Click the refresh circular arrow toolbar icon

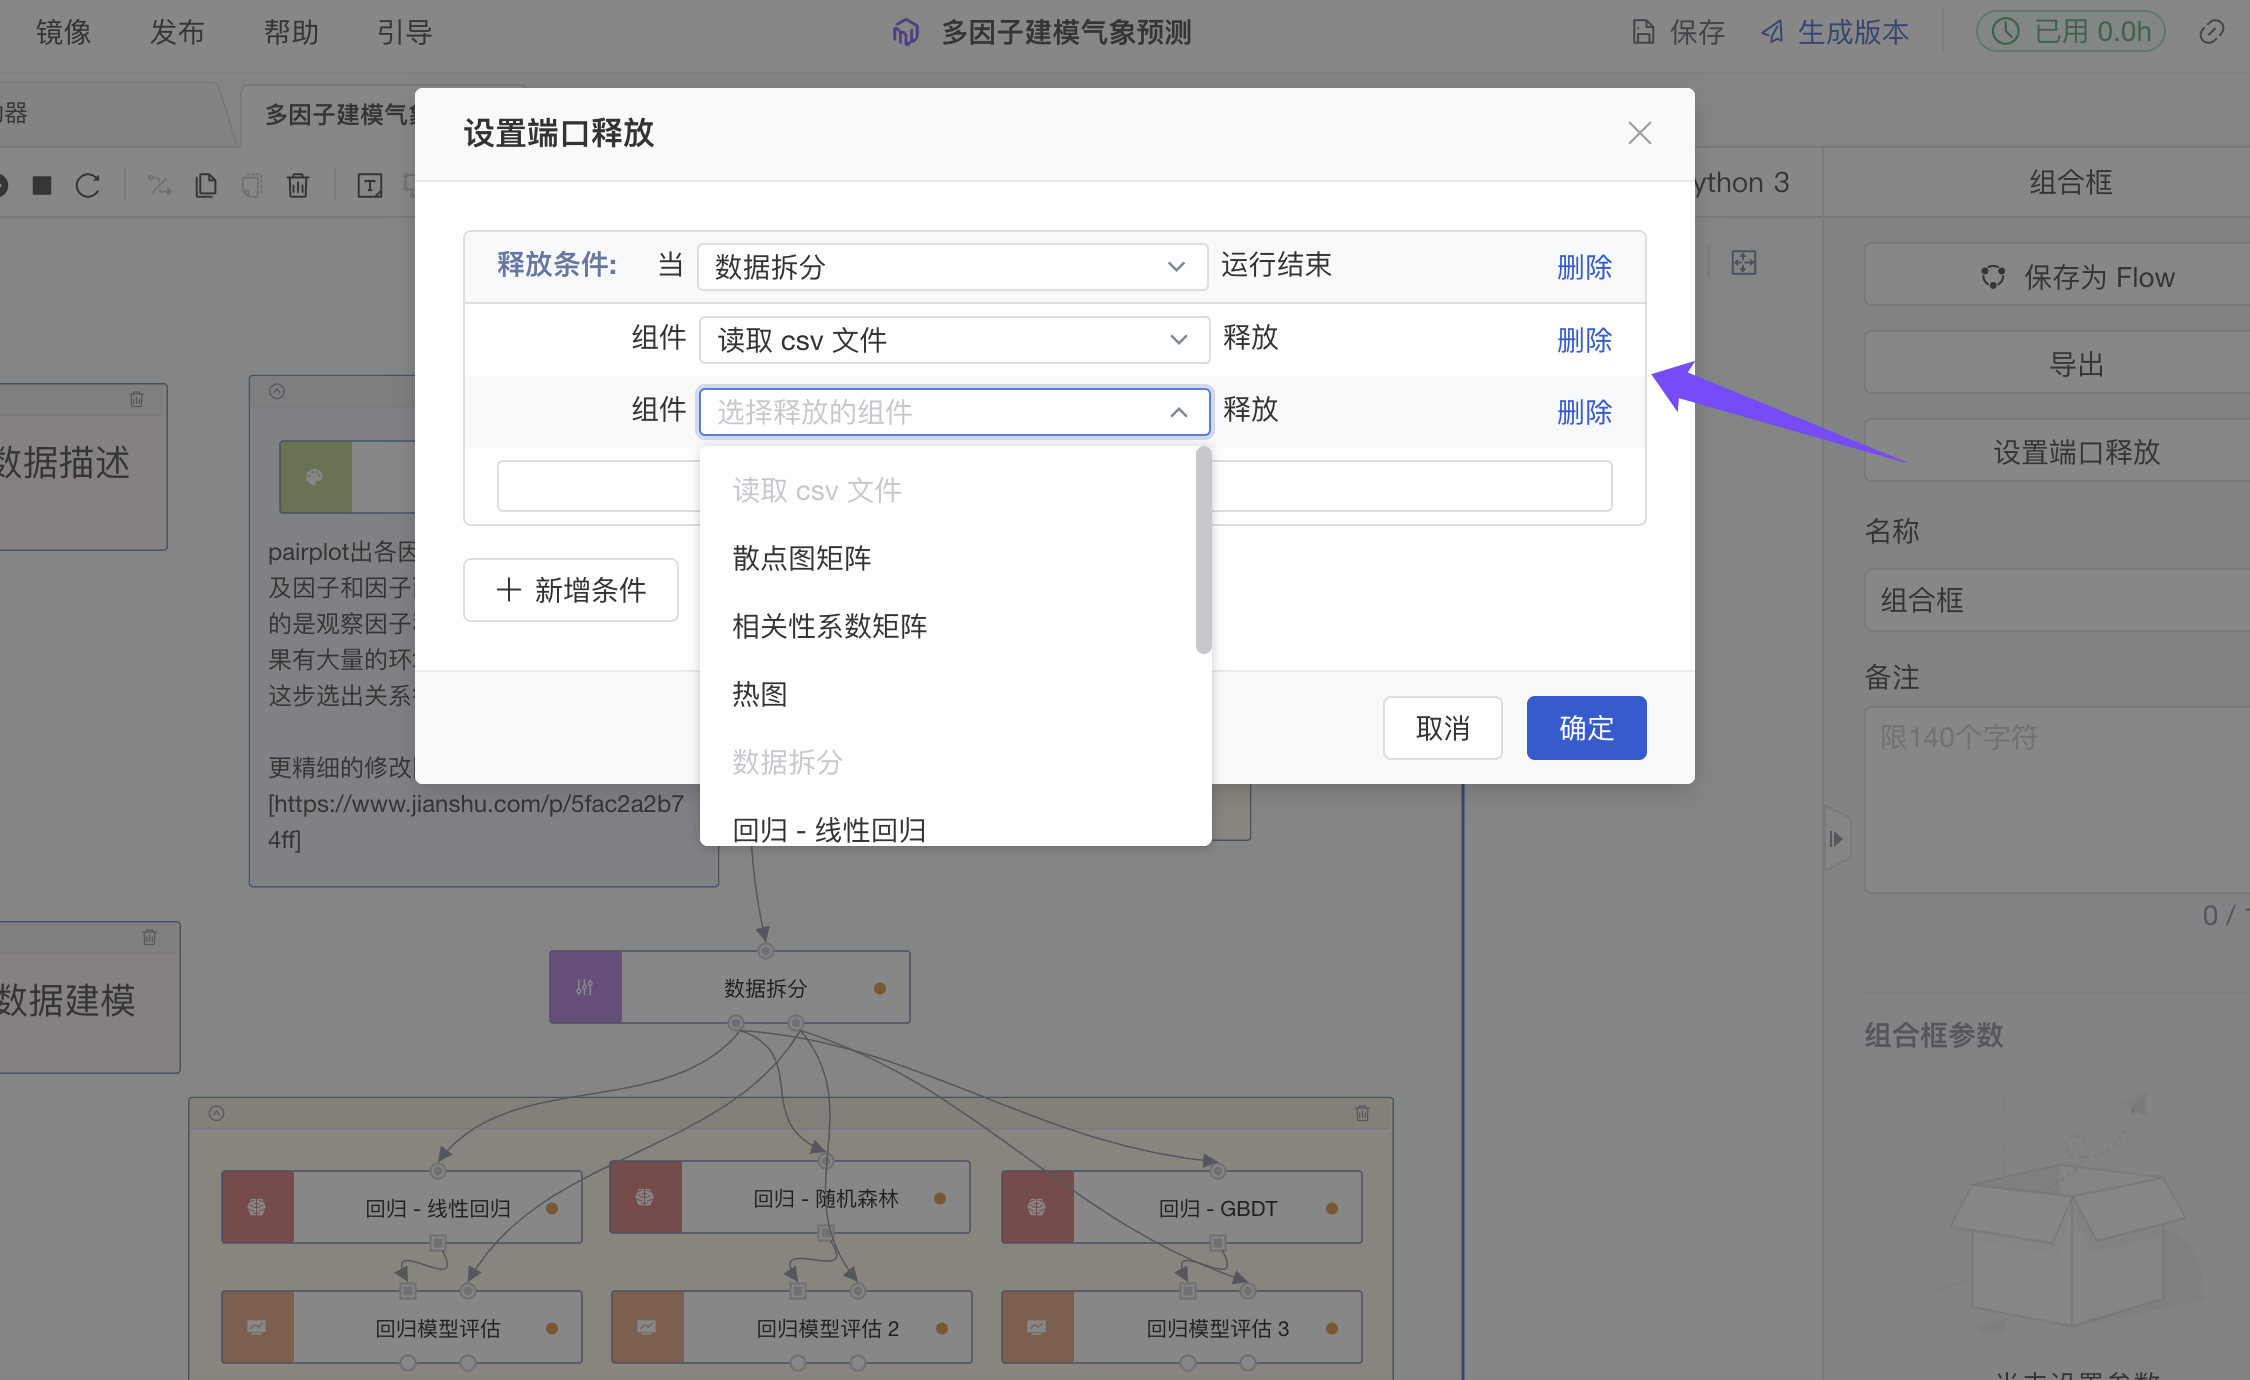(88, 185)
